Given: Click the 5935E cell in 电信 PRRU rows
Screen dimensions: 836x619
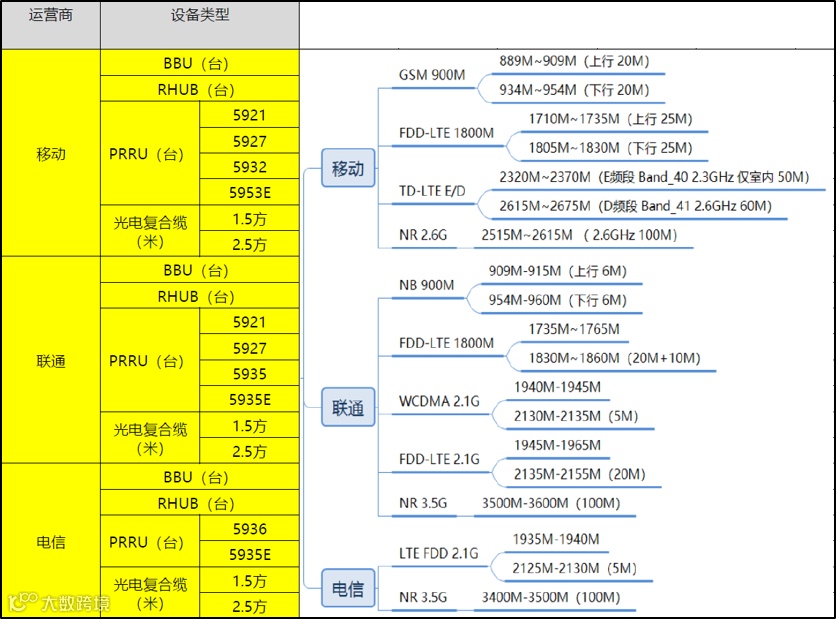Looking at the screenshot, I should pyautogui.click(x=250, y=554).
